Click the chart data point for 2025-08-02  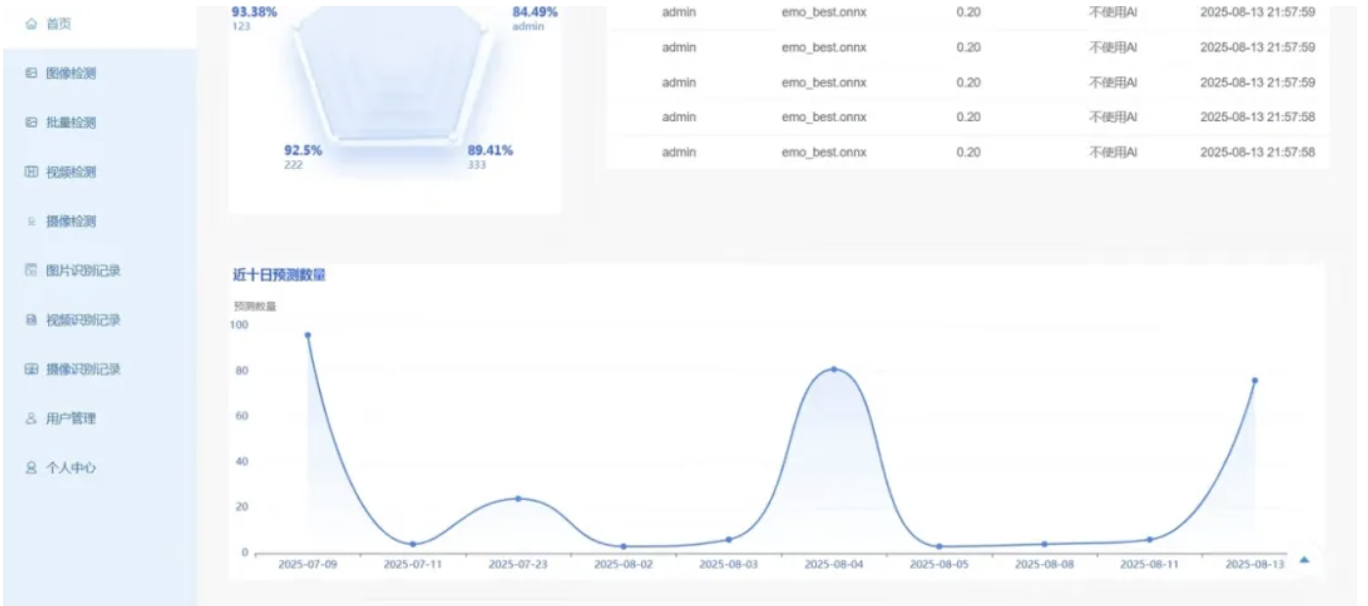623,546
